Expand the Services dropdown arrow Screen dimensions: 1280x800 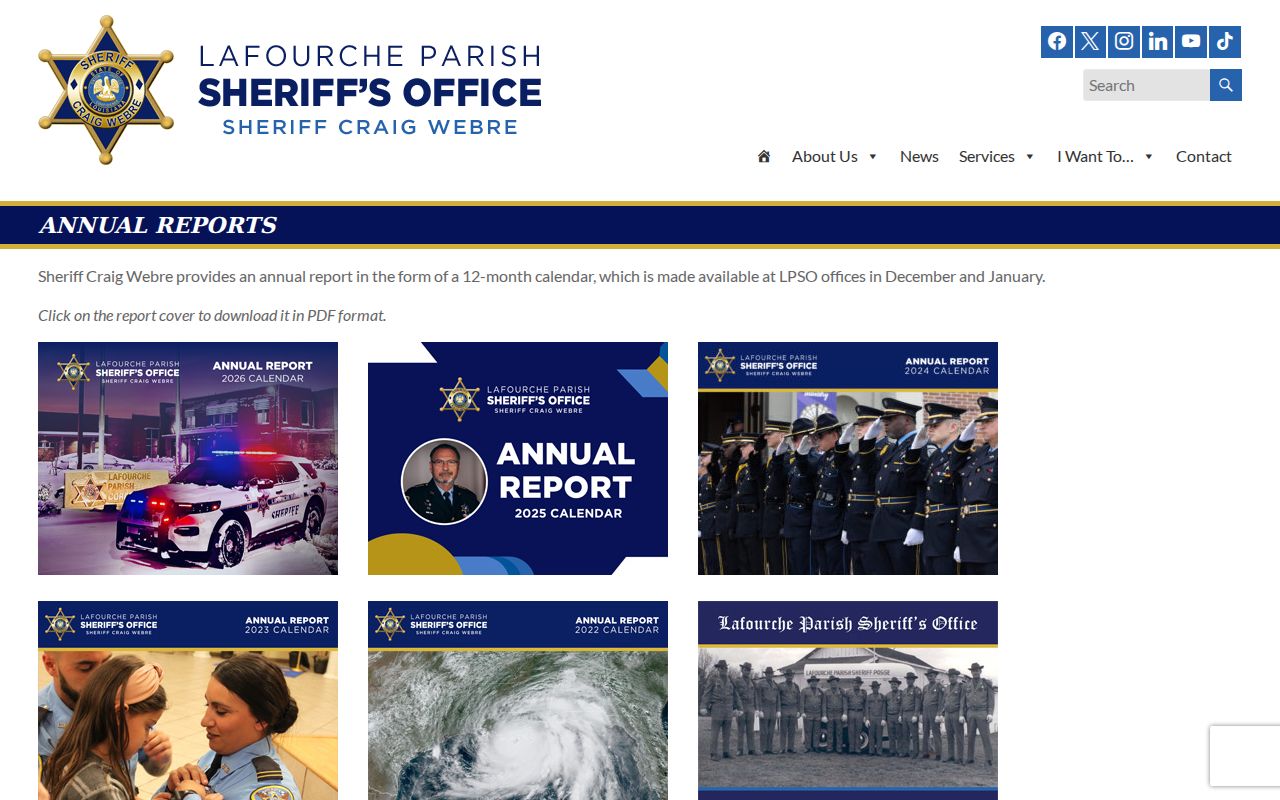coord(1030,157)
